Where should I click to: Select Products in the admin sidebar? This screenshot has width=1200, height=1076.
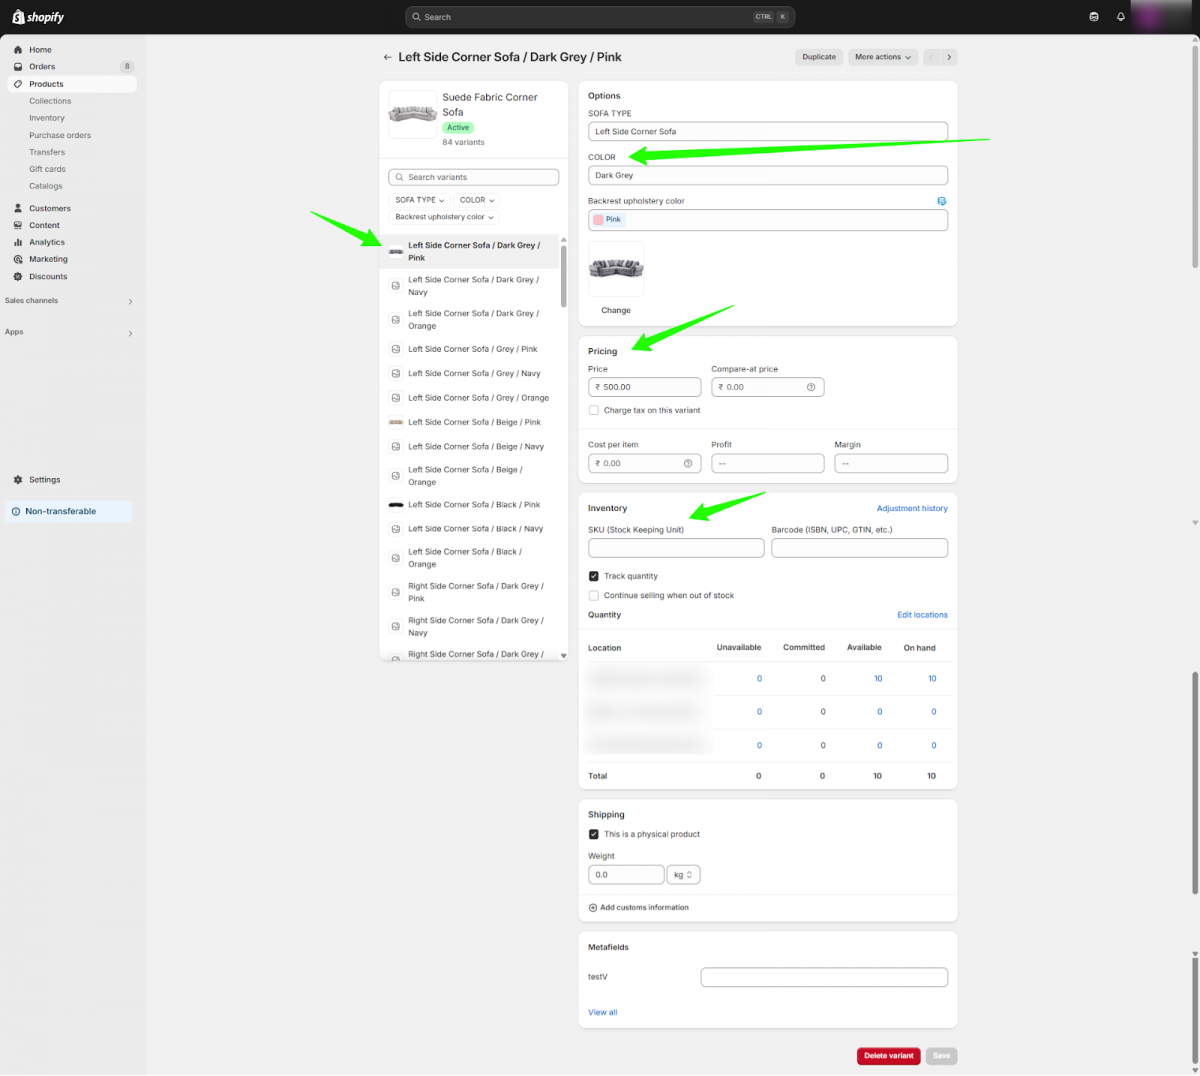[x=48, y=83]
